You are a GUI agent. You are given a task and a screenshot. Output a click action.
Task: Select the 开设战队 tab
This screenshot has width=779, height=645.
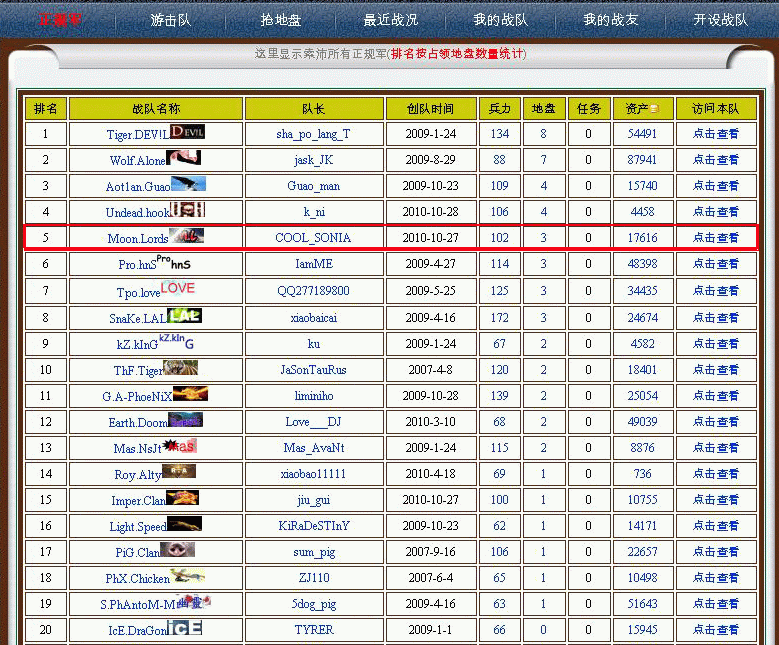click(x=720, y=20)
